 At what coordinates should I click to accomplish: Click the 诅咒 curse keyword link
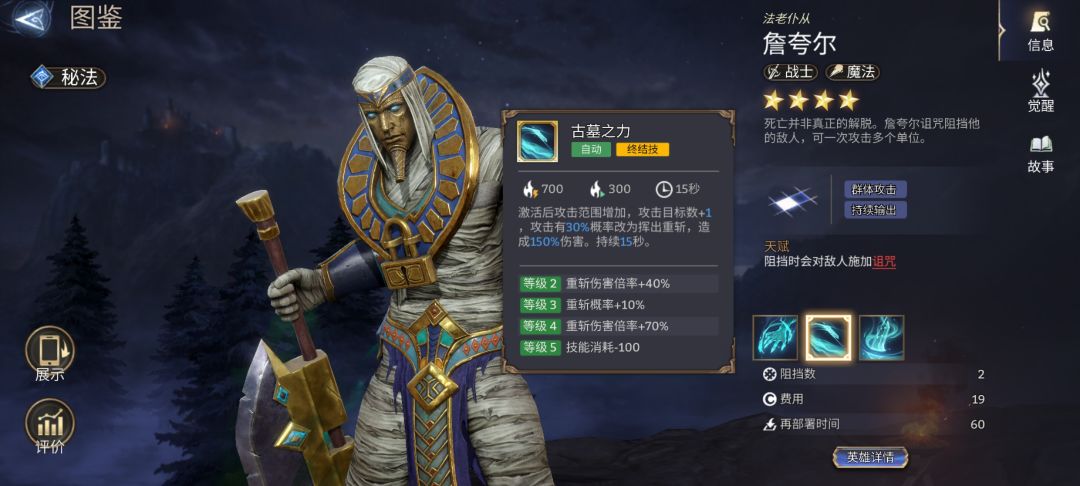[x=884, y=262]
